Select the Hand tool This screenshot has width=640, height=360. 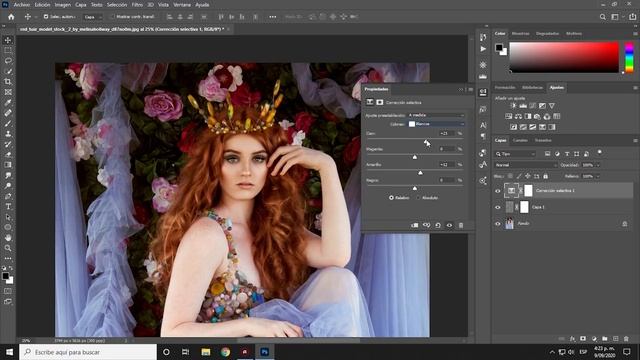(x=8, y=238)
